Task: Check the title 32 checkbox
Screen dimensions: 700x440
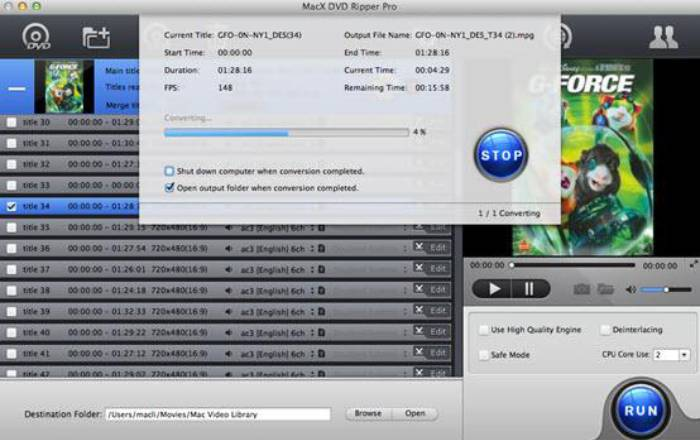Action: (x=12, y=164)
